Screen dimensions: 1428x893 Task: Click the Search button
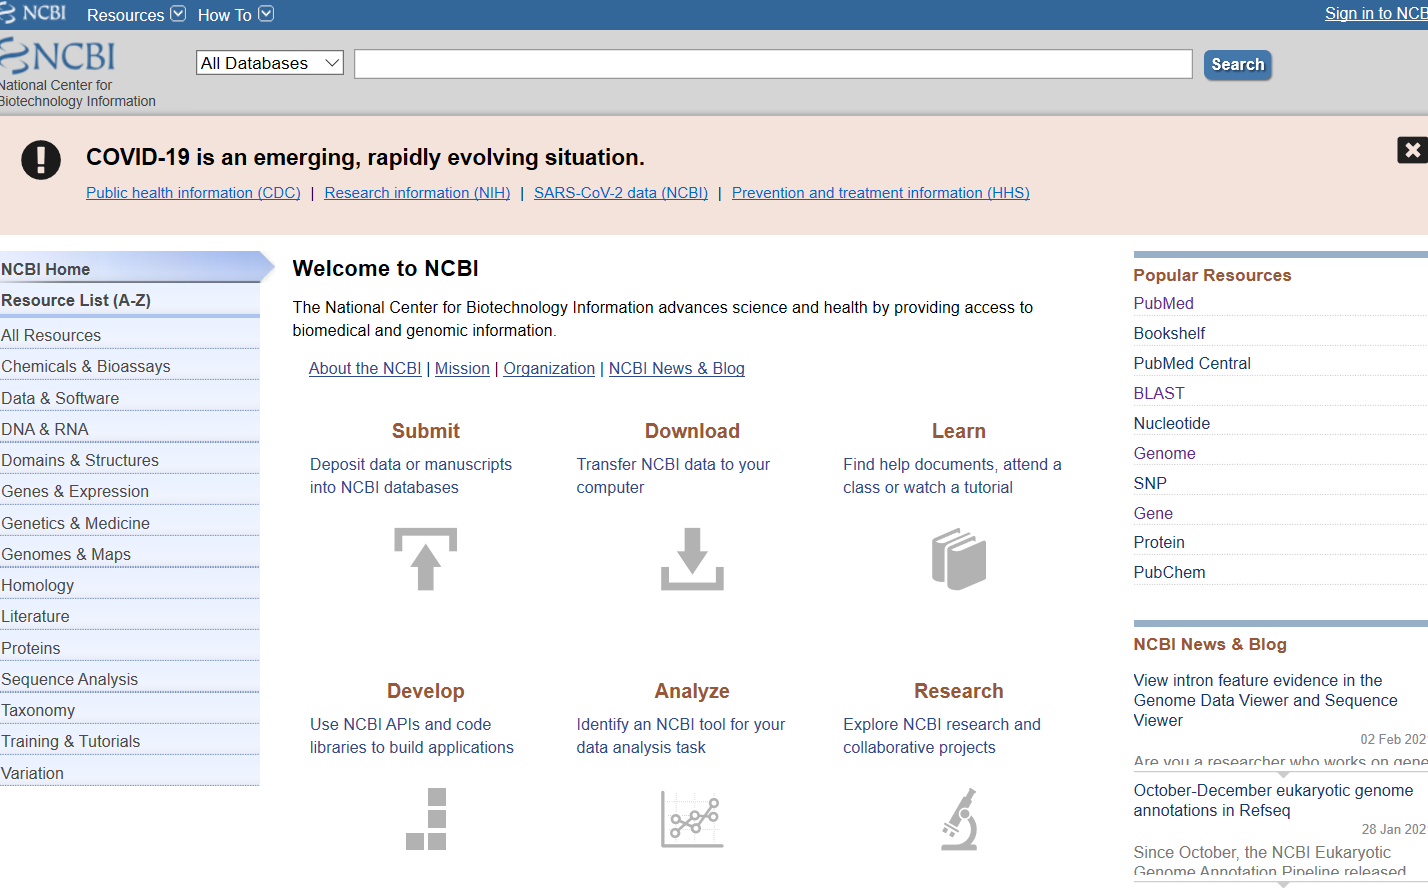pos(1238,65)
